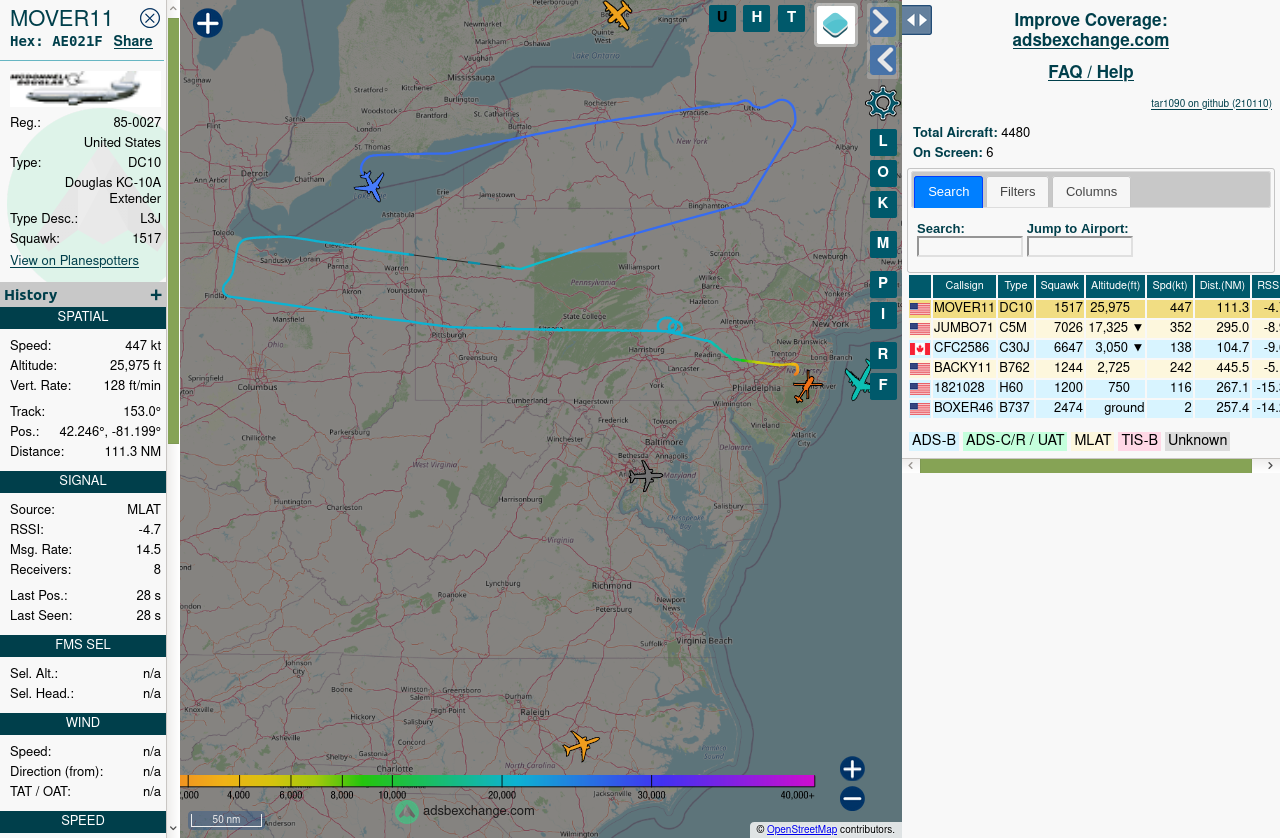
Task: Select the CFC2586 row in table
Action: tap(1094, 348)
